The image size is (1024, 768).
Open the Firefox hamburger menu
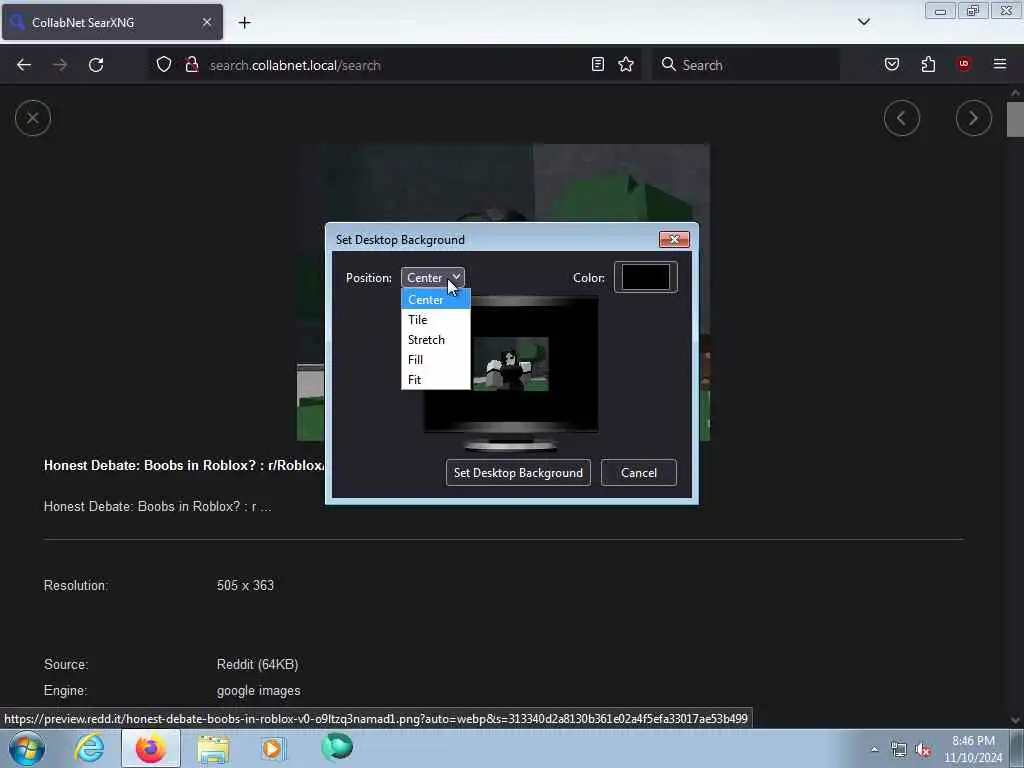coord(1000,64)
